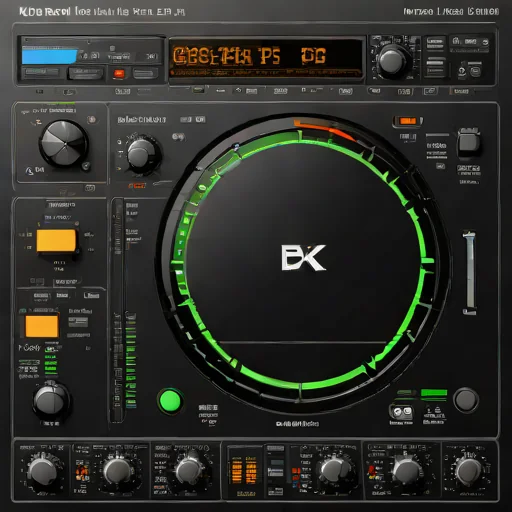Click the orange LED text display

click(x=266, y=59)
